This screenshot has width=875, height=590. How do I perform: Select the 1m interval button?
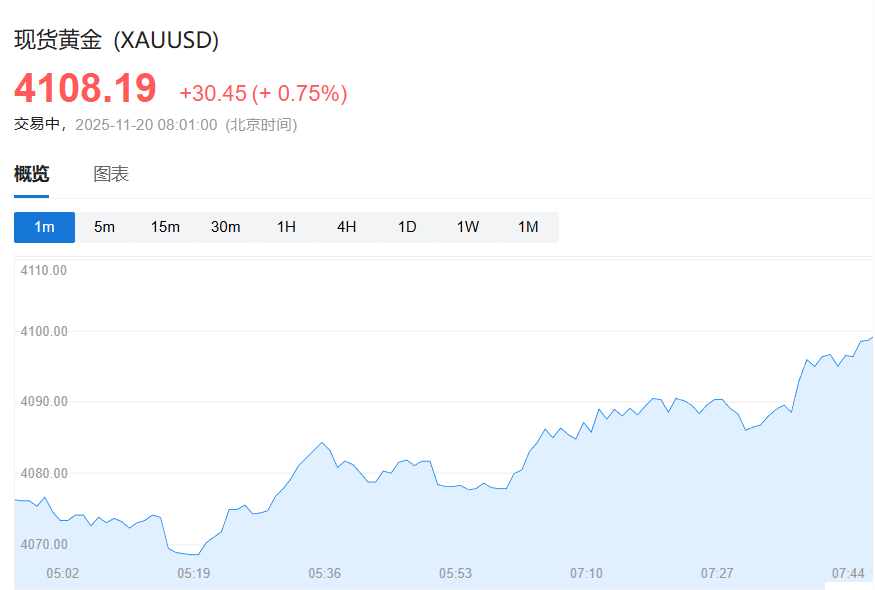[44, 227]
